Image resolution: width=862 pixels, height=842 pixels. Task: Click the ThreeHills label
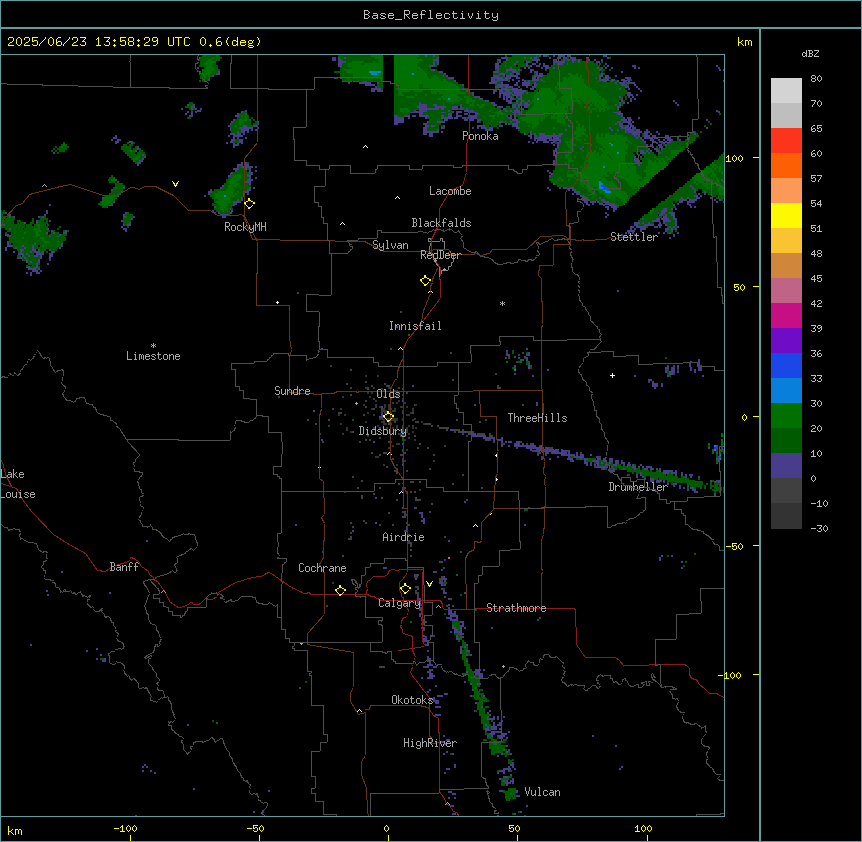coord(537,418)
